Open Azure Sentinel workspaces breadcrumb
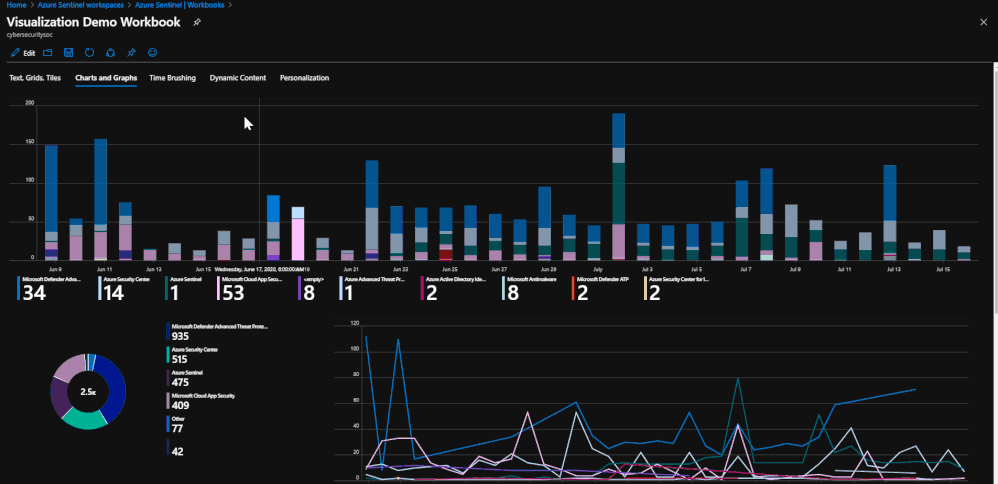This screenshot has width=998, height=484. [80, 4]
